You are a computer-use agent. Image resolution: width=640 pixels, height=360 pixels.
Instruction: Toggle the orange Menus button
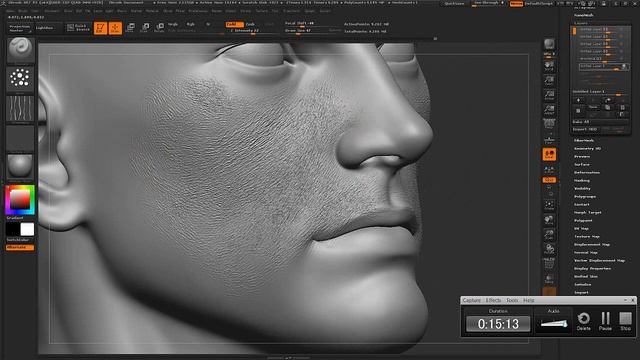[x=516, y=4]
